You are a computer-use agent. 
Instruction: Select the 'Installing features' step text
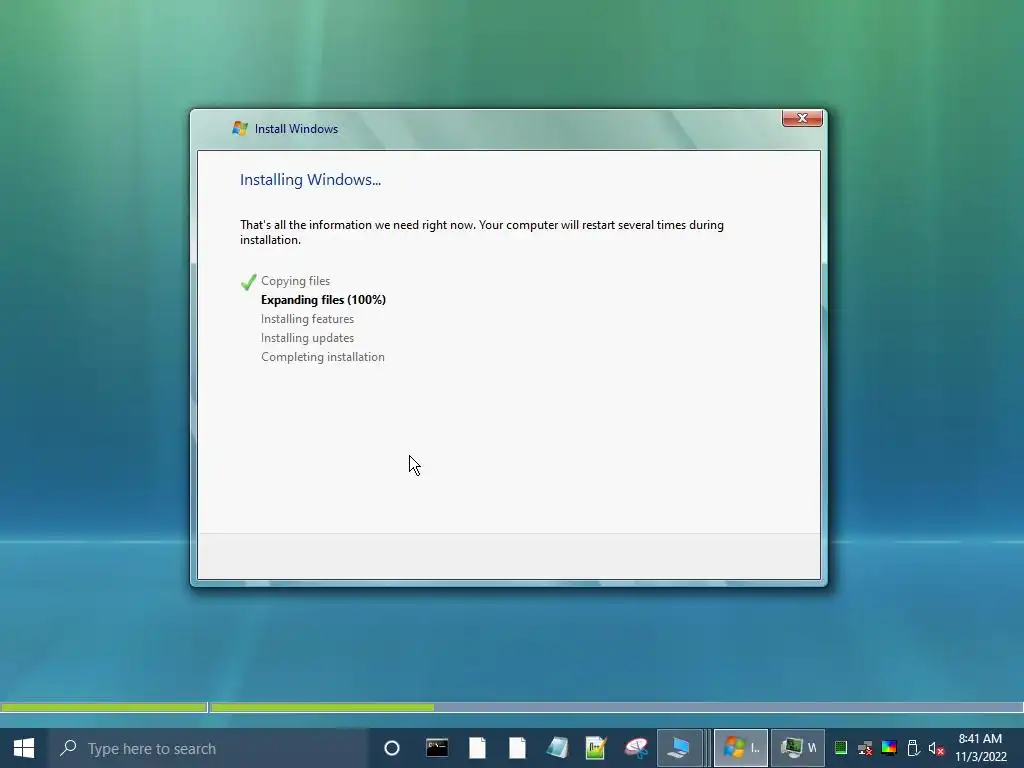[x=308, y=319]
